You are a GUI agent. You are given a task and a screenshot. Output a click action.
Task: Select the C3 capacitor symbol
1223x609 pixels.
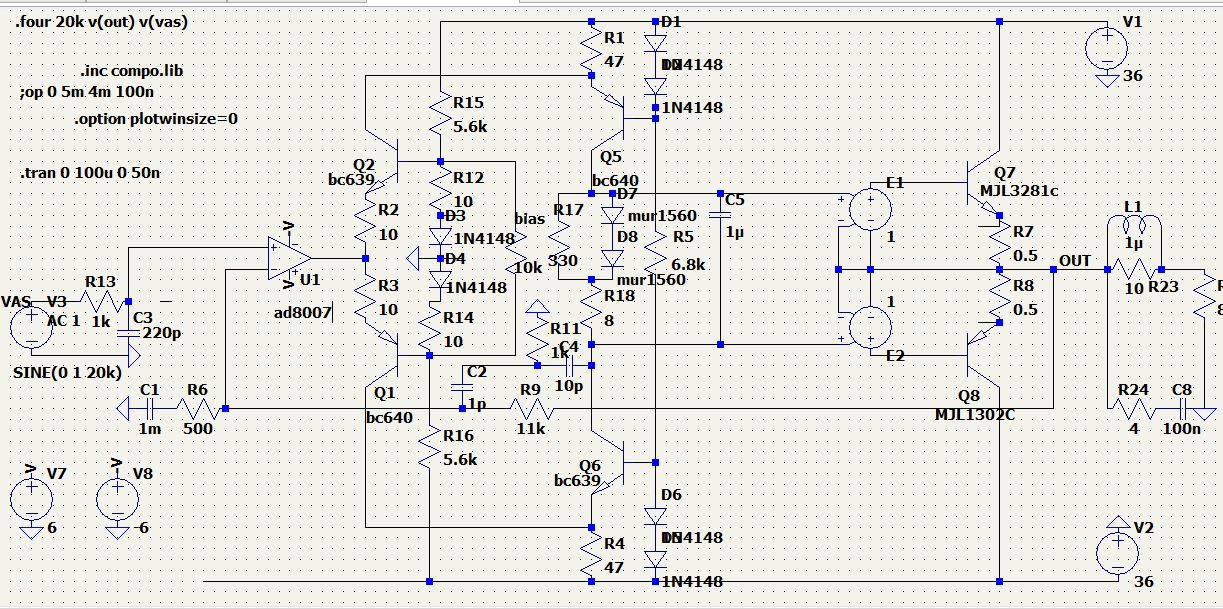click(x=127, y=335)
